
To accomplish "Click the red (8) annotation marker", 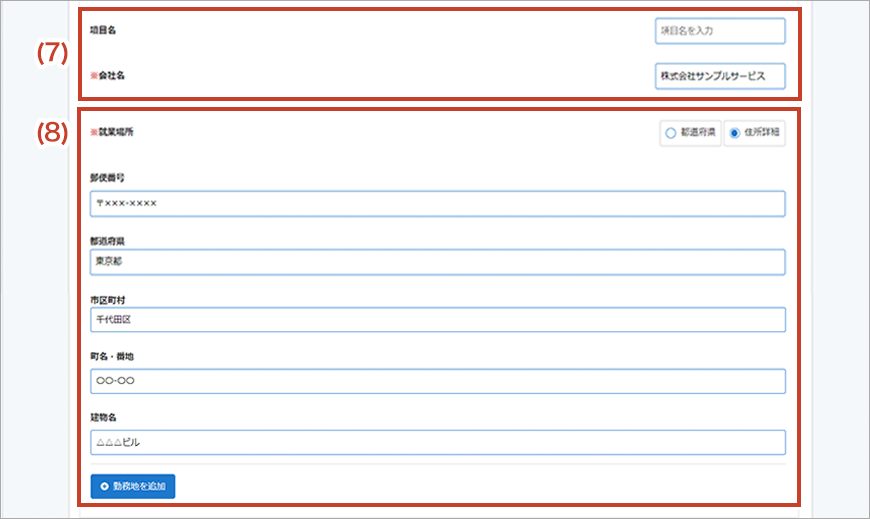I will [51, 135].
